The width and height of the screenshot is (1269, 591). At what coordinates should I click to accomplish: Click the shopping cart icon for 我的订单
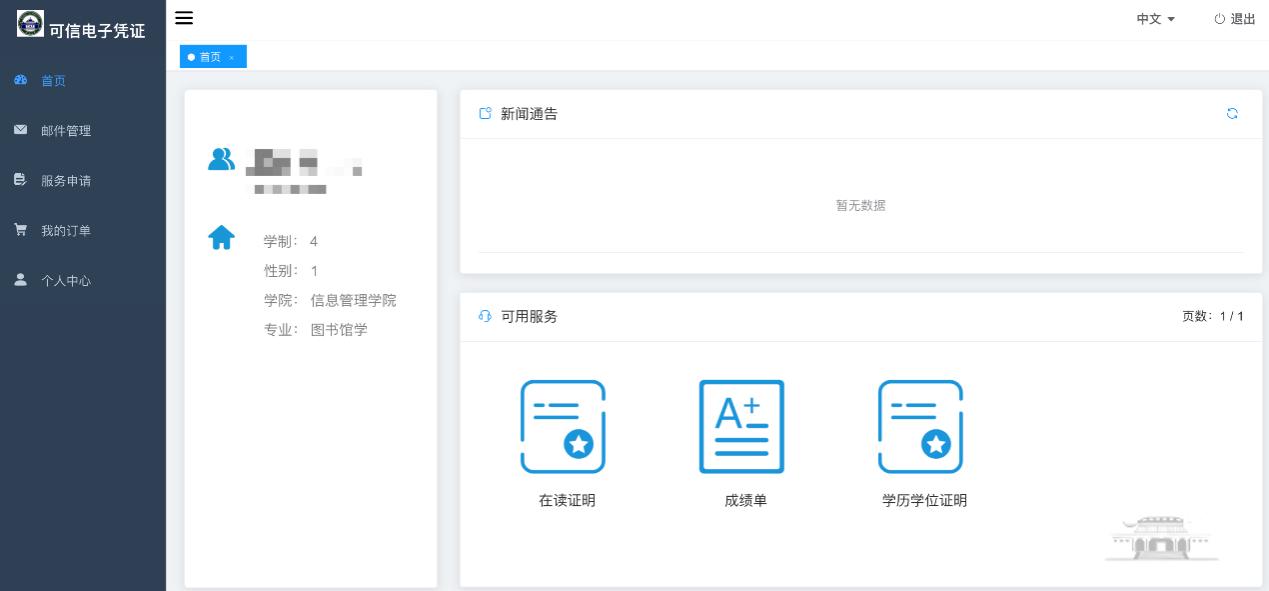click(20, 230)
